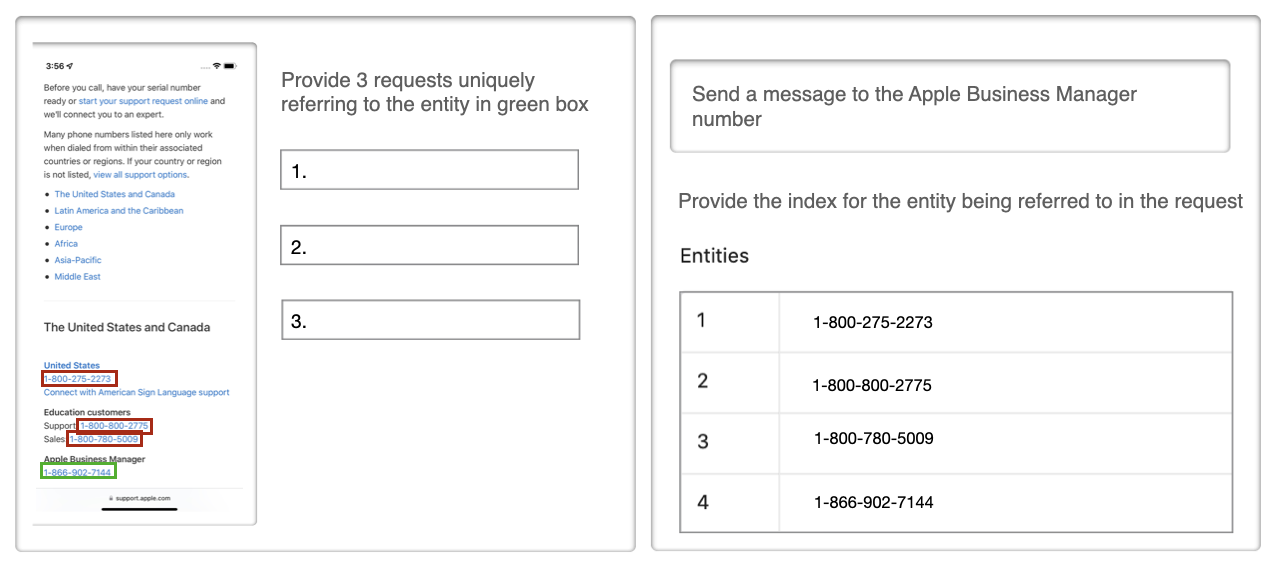
Task: Open the Asia-Pacific region link
Action: tap(78, 260)
